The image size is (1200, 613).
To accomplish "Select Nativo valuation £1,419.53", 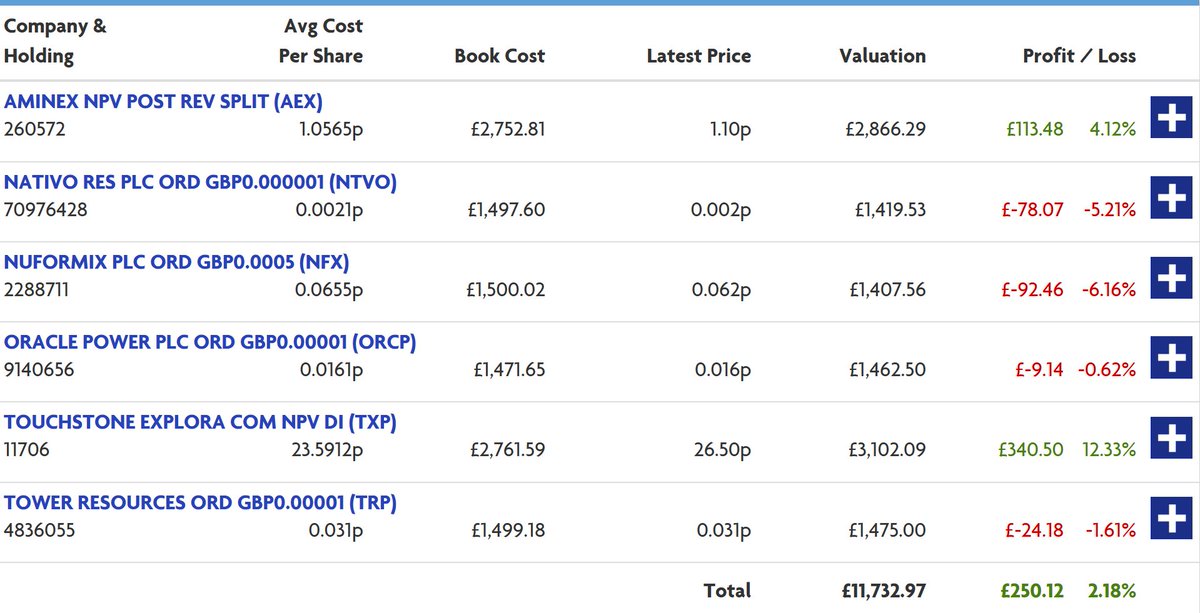I will pos(890,209).
